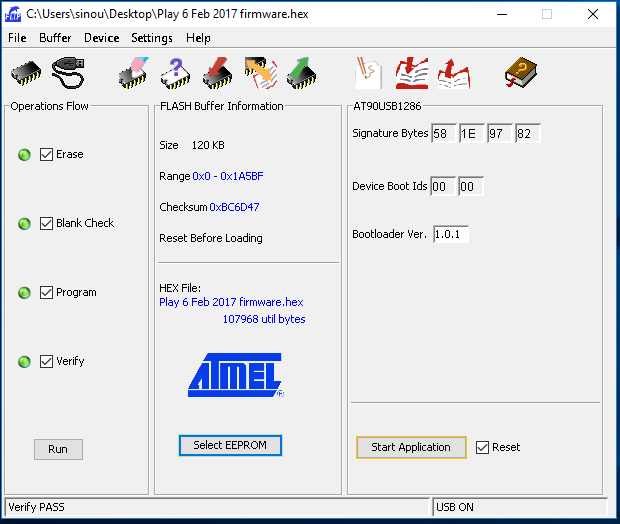This screenshot has height=524, width=620.
Task: Click the green status LED beside Verify
Action: pyautogui.click(x=25, y=361)
